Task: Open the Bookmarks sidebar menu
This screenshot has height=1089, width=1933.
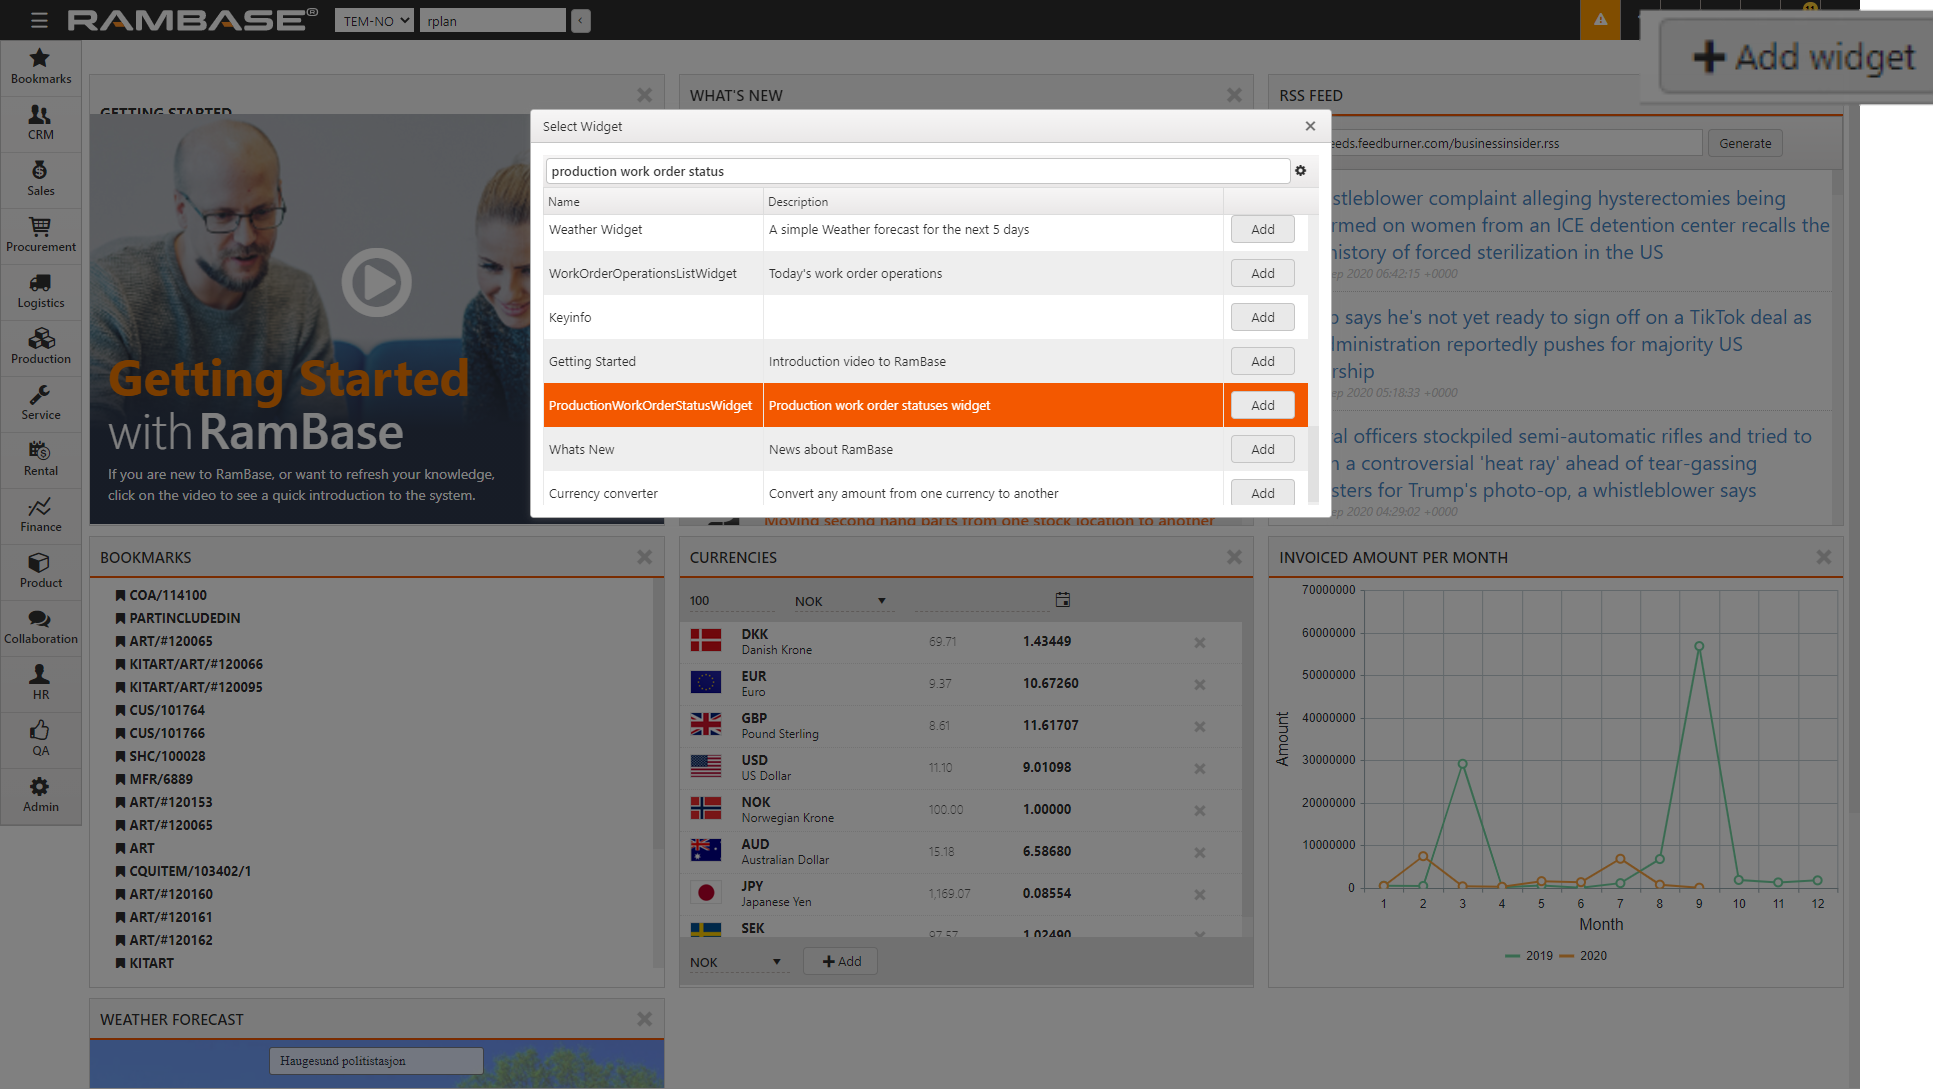Action: [40, 66]
